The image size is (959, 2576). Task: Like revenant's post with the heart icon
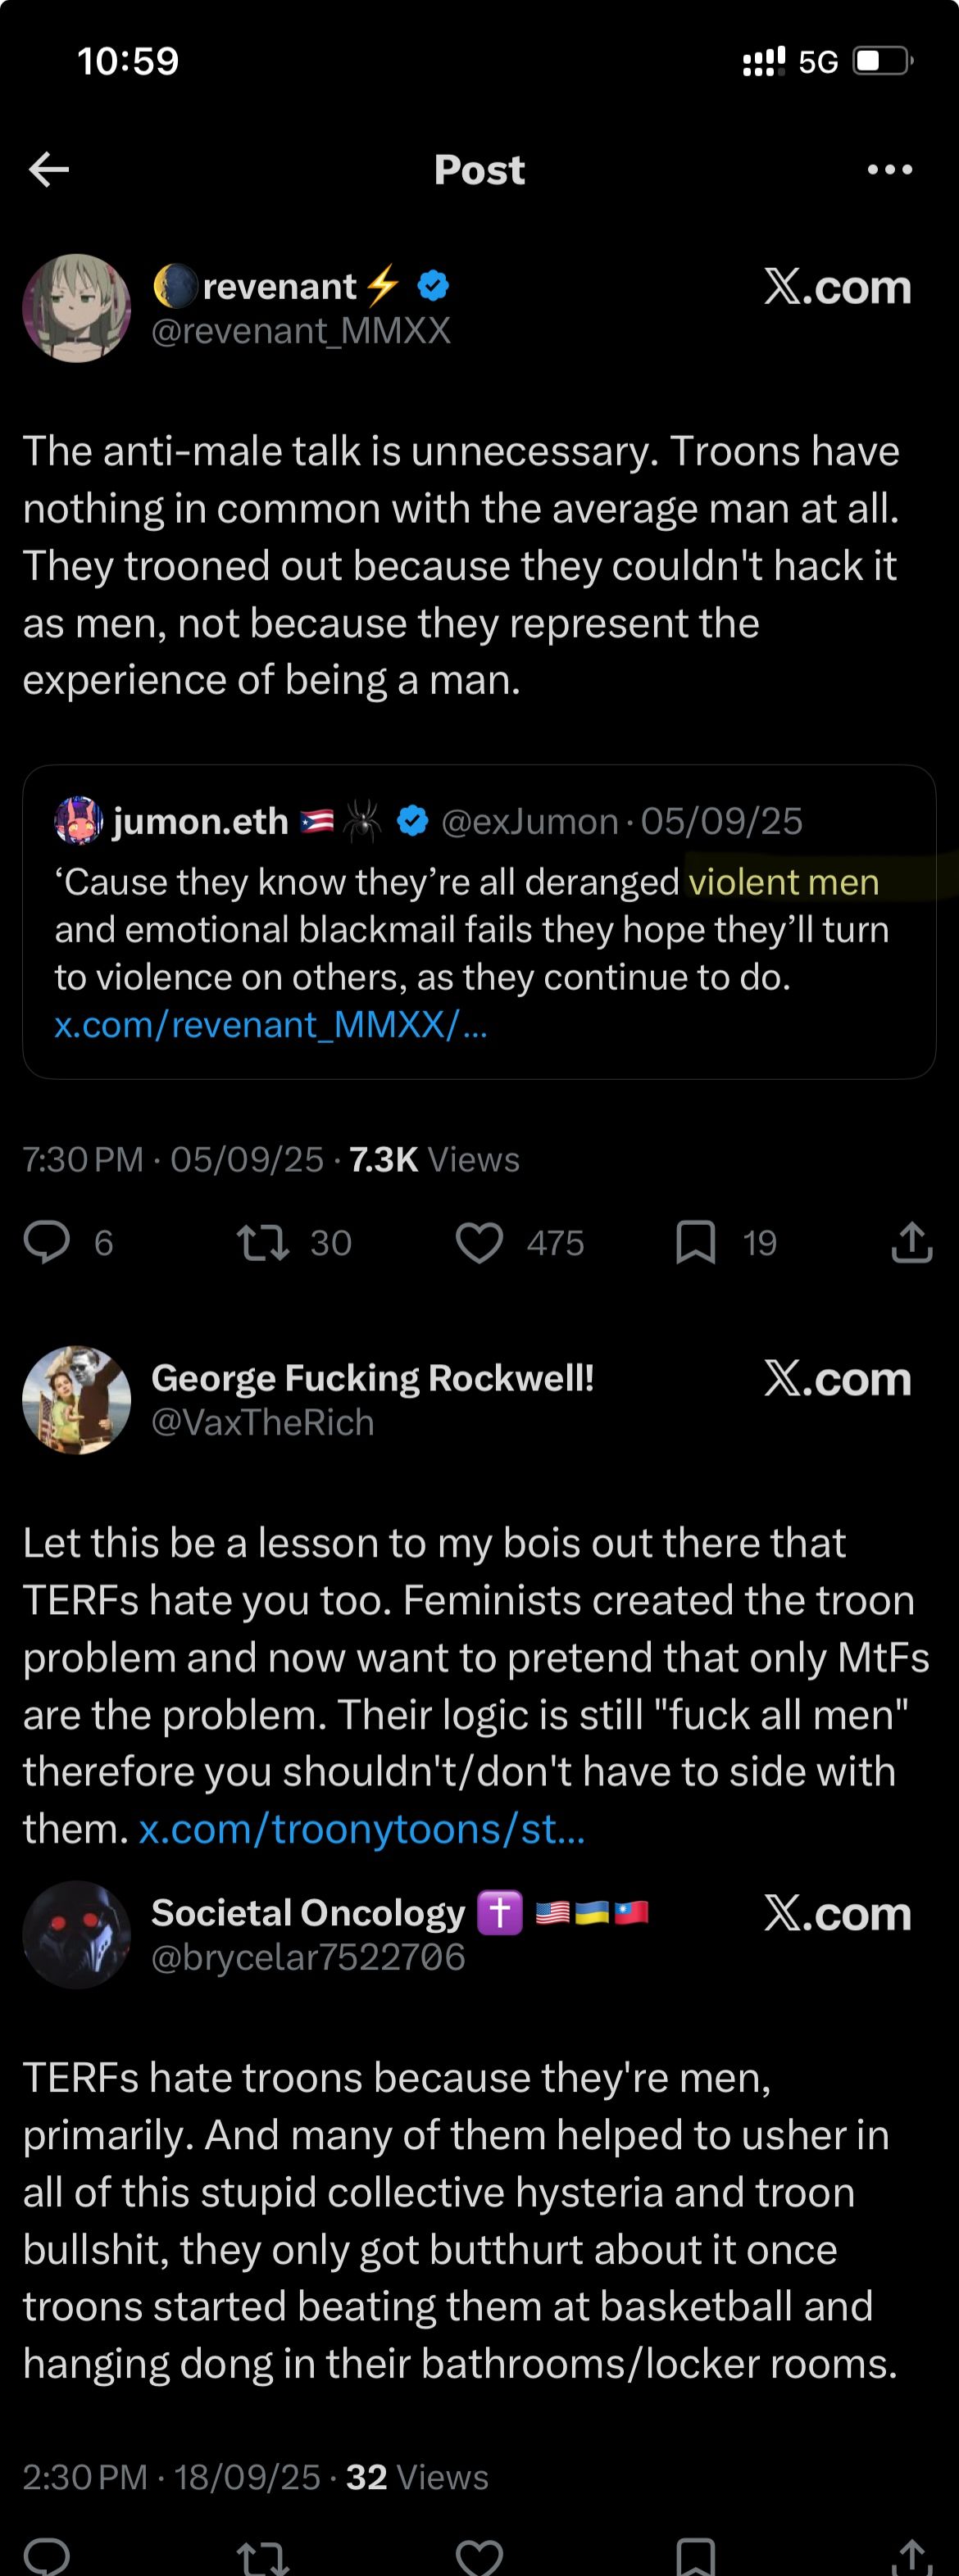pyautogui.click(x=479, y=1242)
